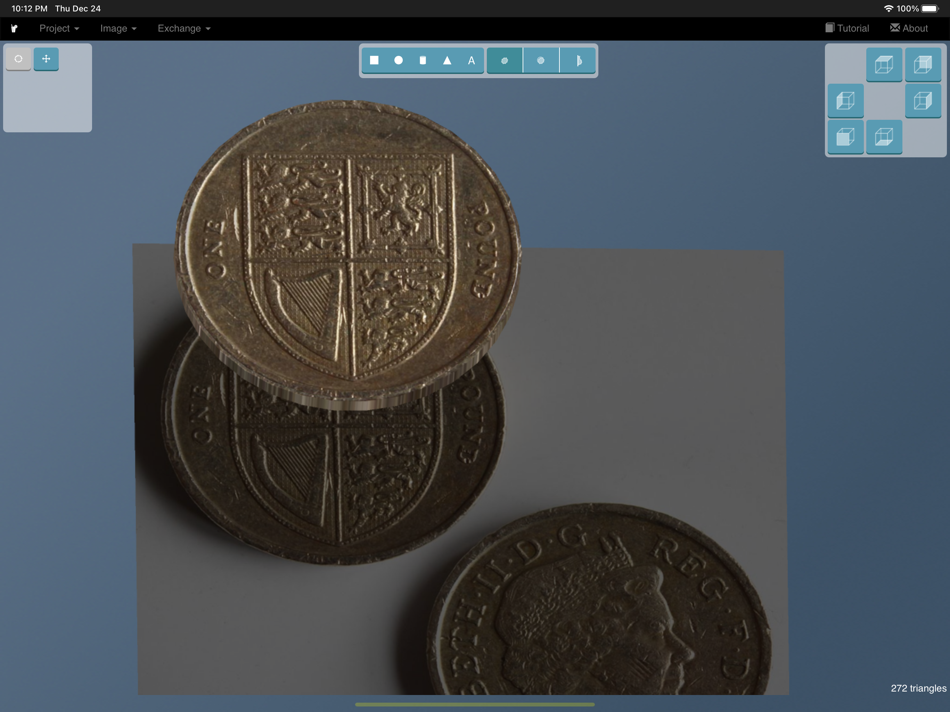The width and height of the screenshot is (950, 712).
Task: Open the About link
Action: 909,28
